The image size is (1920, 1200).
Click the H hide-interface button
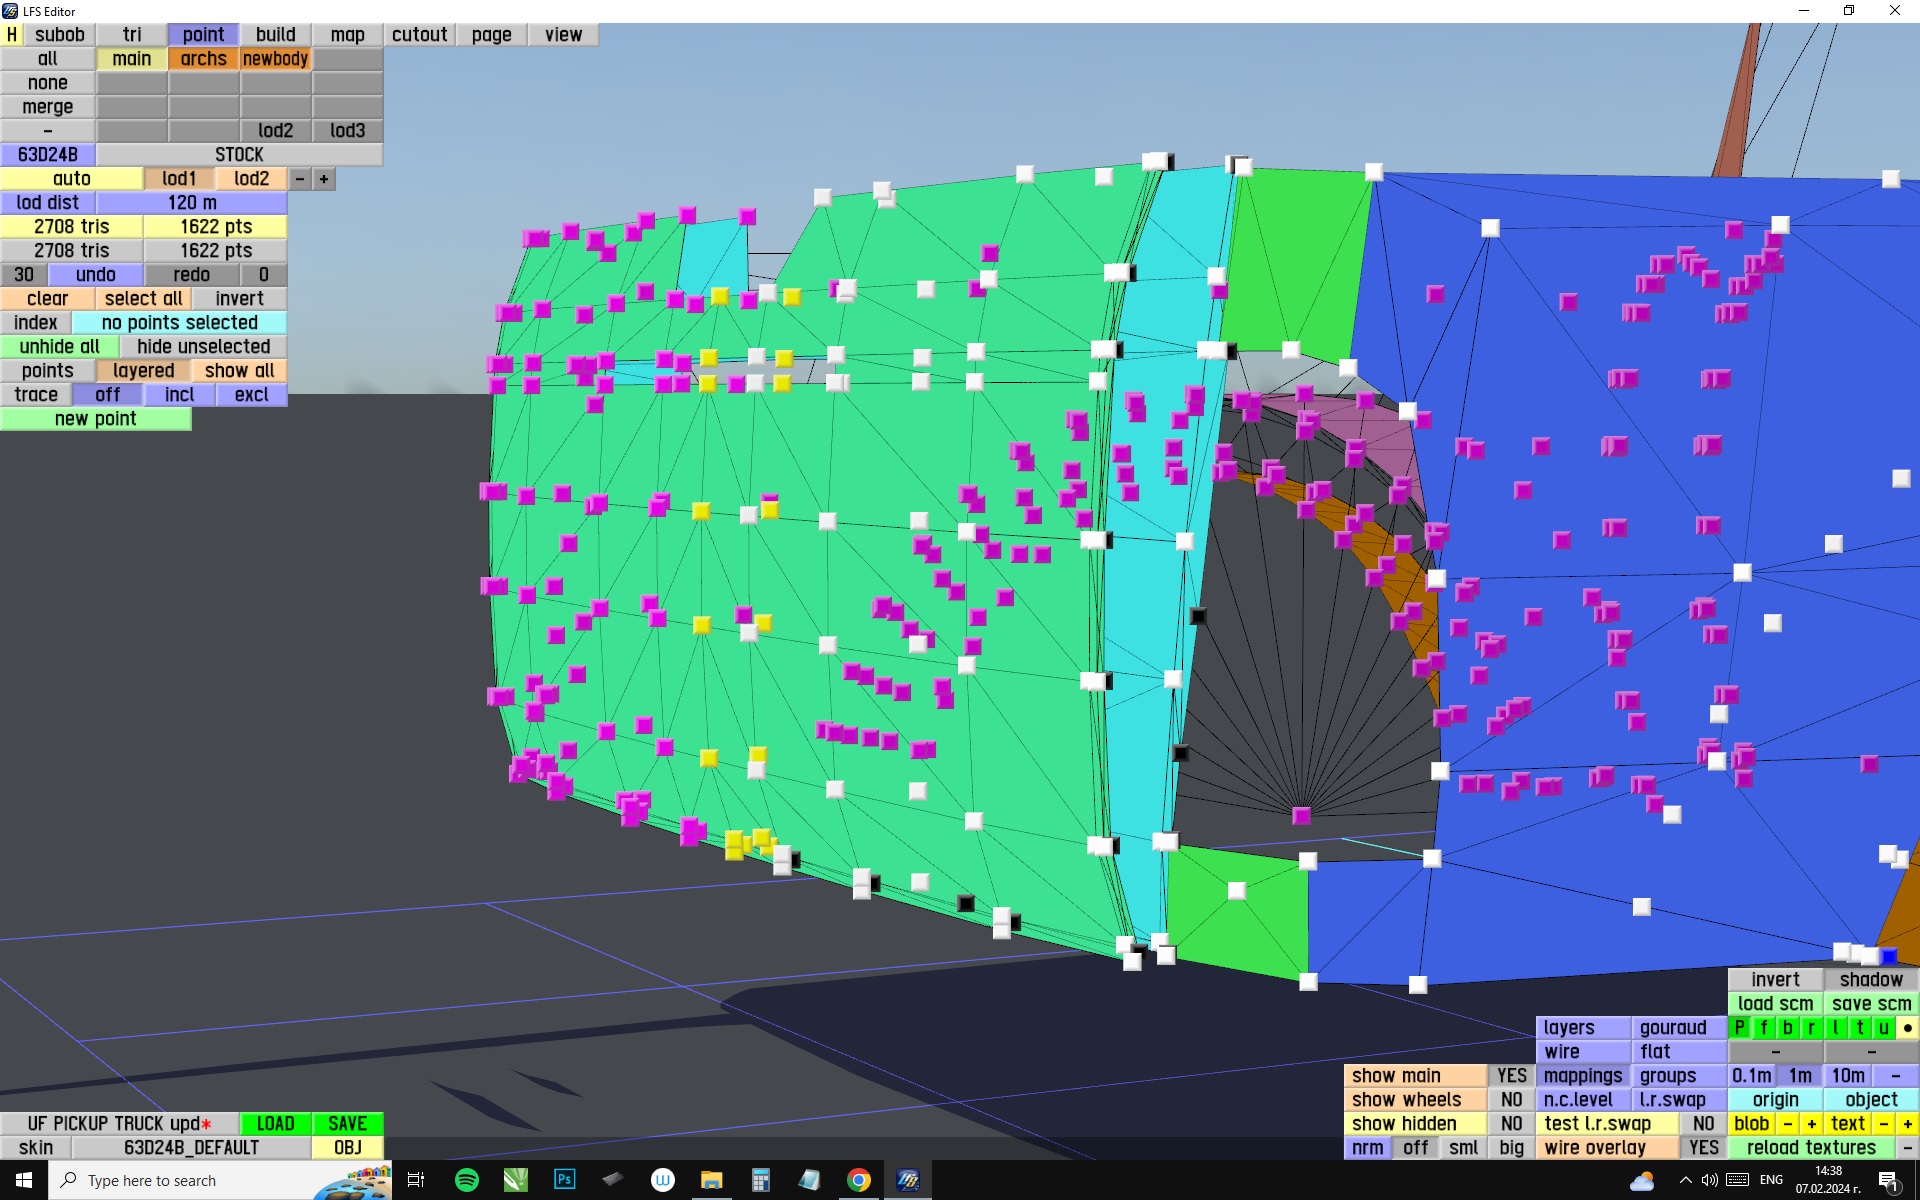11,34
